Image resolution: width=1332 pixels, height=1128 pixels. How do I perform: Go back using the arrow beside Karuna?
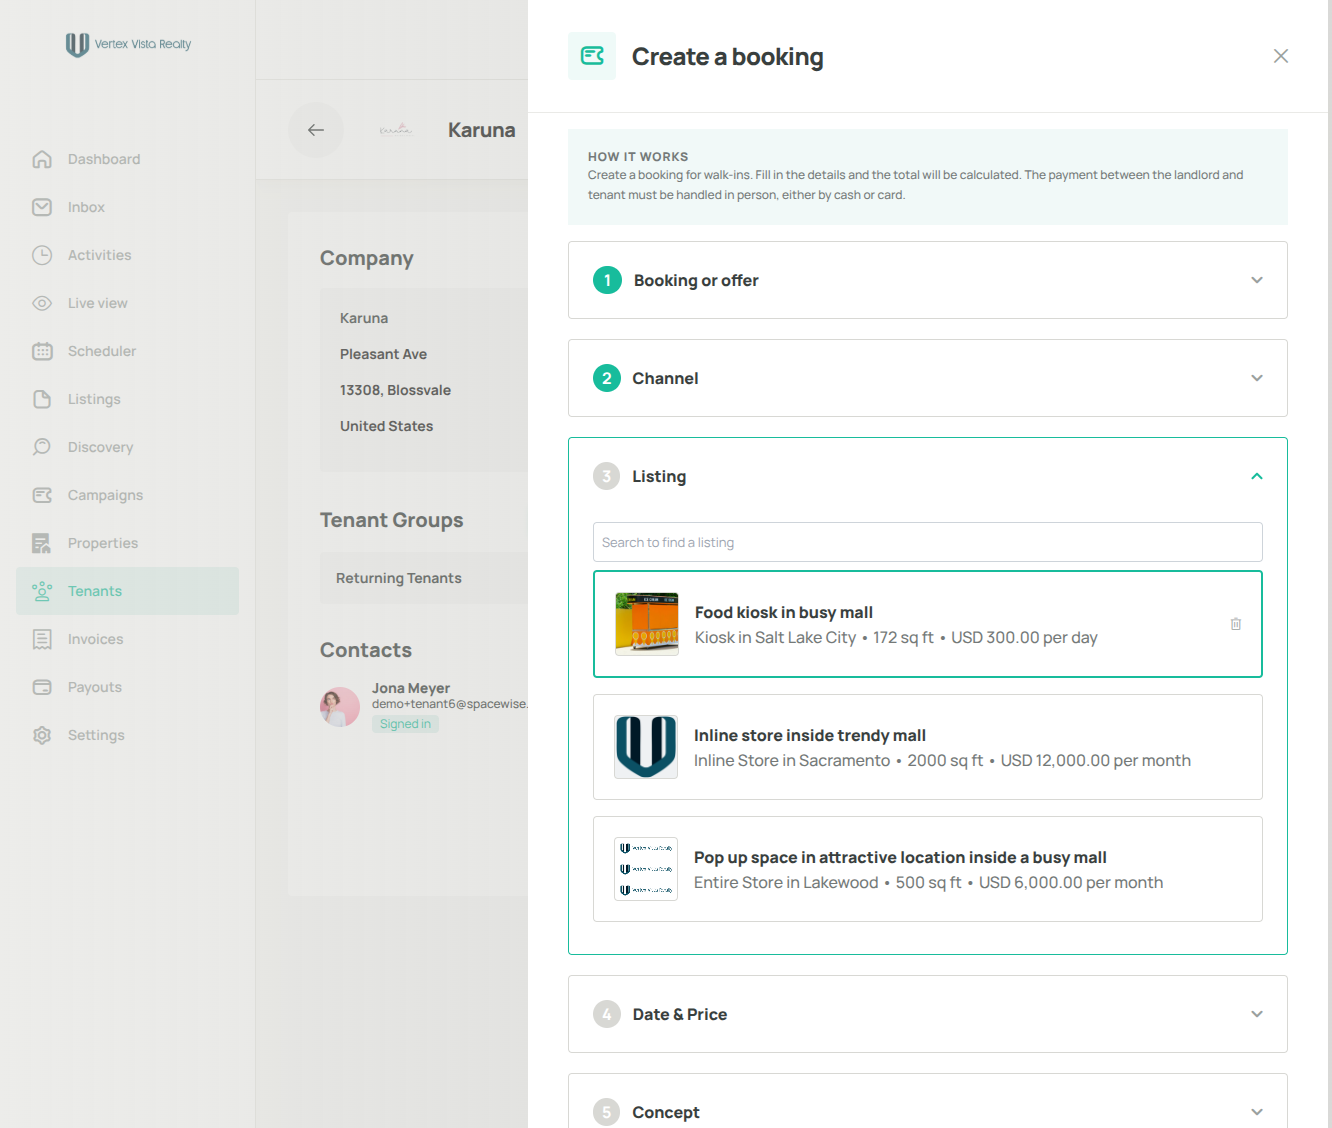(x=316, y=130)
